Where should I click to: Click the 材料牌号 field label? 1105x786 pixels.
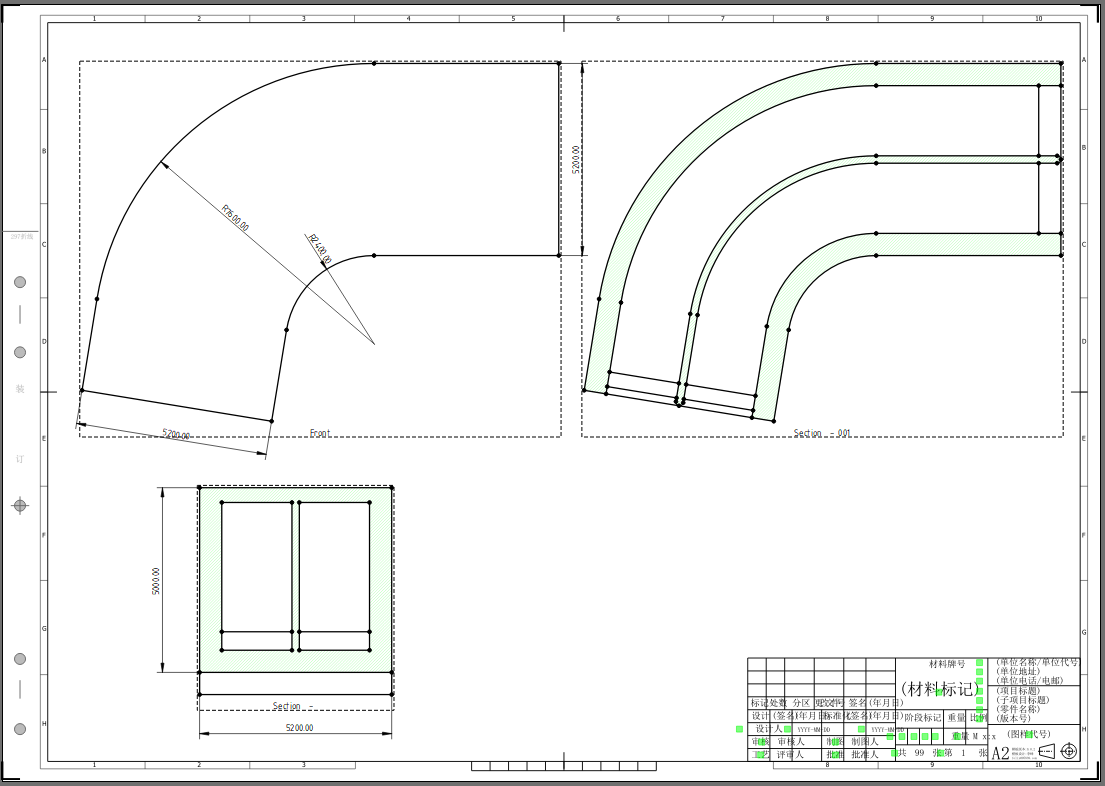tap(947, 663)
